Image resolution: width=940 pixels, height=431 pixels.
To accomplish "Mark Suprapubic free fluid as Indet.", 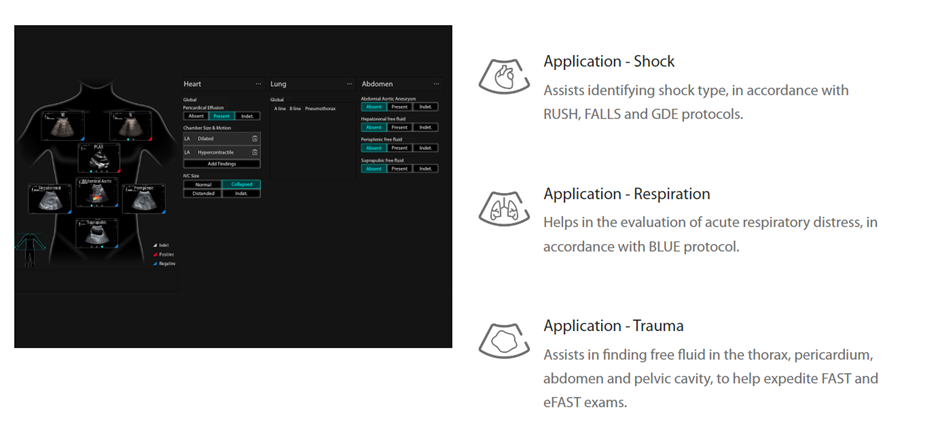I will click(x=425, y=168).
